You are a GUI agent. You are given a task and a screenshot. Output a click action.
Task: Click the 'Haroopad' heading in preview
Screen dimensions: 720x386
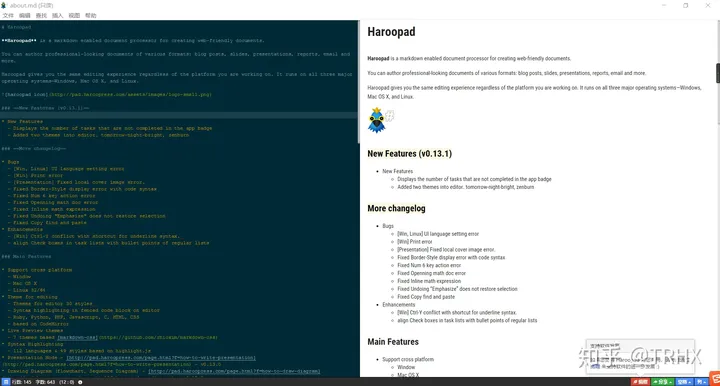click(x=391, y=32)
